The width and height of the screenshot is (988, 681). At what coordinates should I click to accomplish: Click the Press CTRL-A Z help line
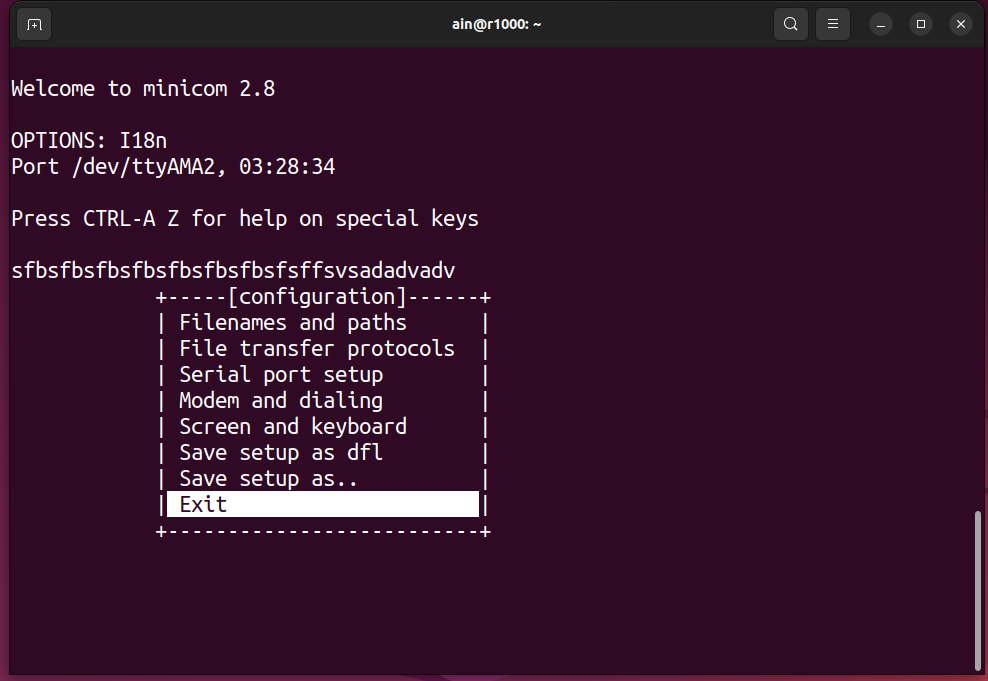tap(245, 219)
